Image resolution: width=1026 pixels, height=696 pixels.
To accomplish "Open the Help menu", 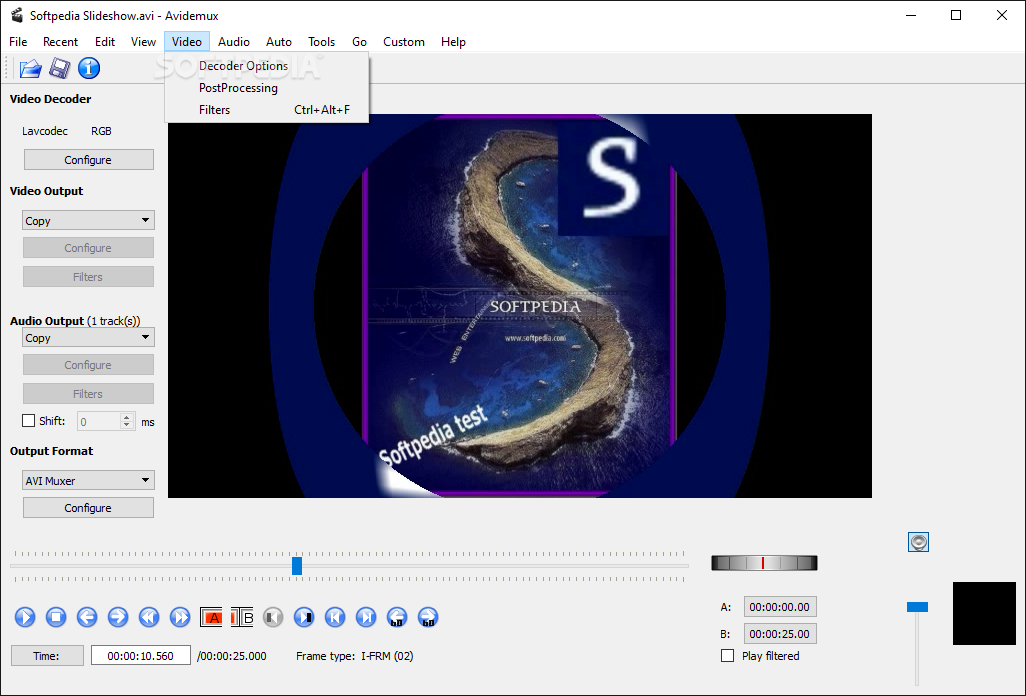I will 453,42.
